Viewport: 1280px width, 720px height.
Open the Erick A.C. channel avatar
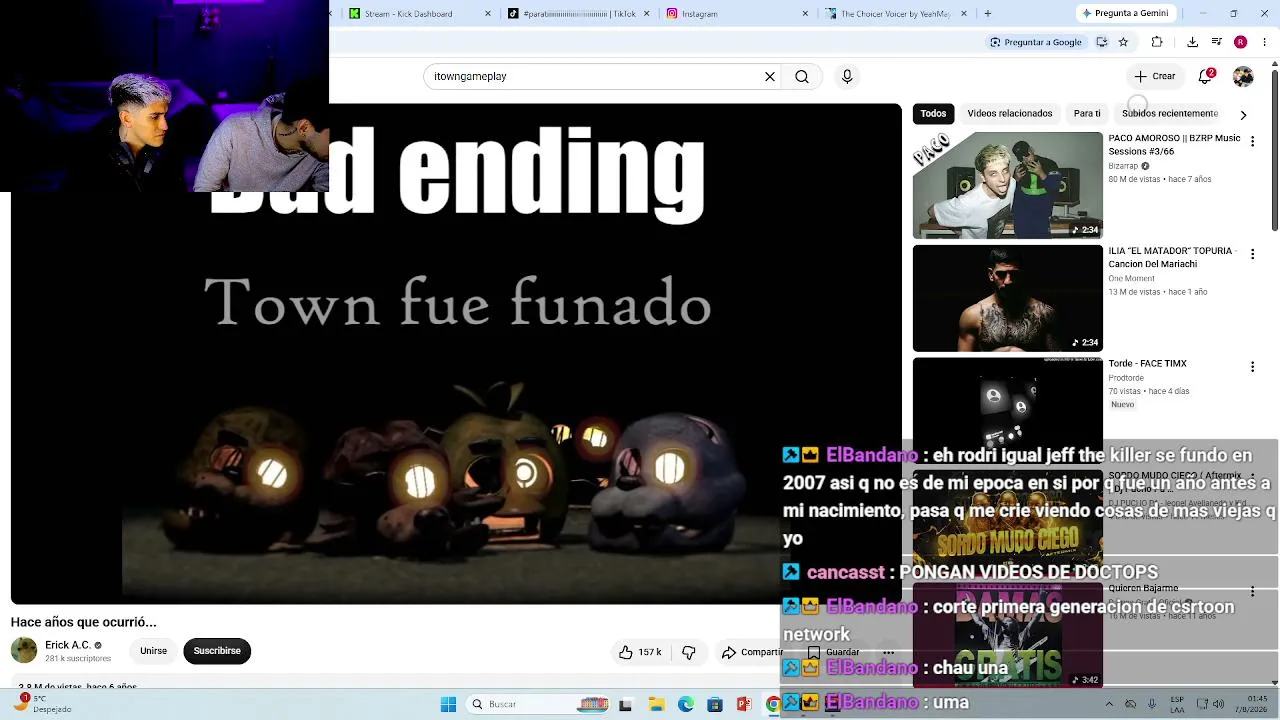tap(24, 651)
